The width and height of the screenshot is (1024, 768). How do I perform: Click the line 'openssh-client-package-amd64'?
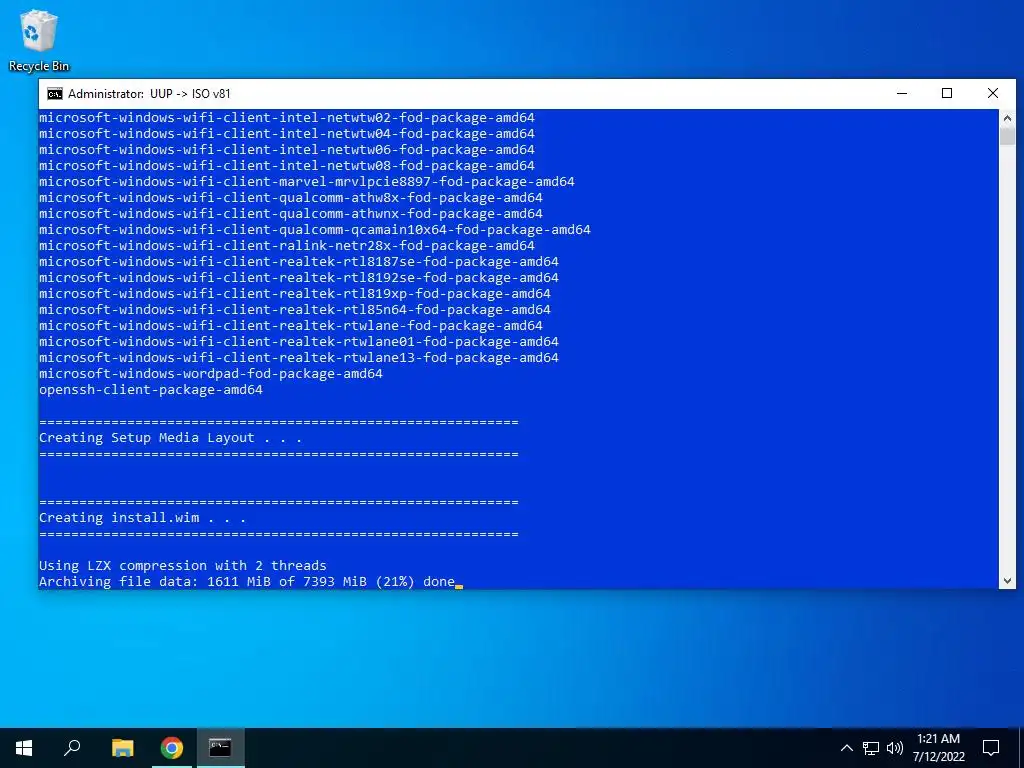(151, 390)
